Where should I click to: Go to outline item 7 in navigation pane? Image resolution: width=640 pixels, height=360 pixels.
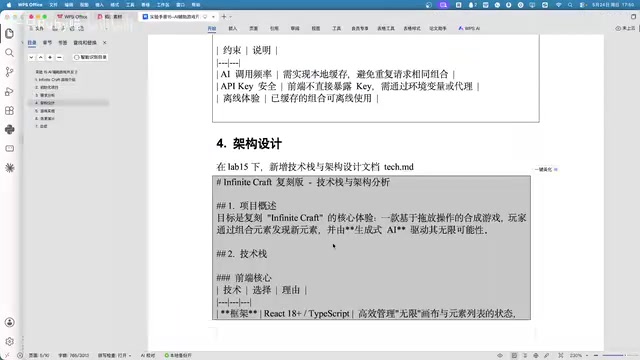coord(41,126)
